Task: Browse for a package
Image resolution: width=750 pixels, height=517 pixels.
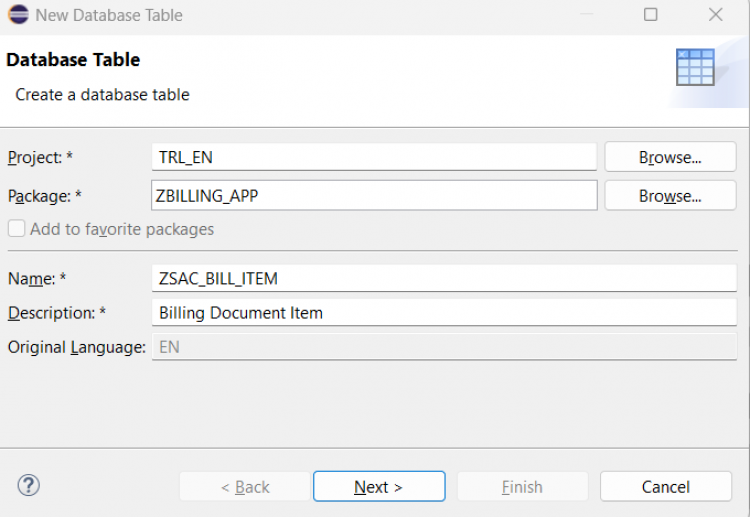Action: 670,196
